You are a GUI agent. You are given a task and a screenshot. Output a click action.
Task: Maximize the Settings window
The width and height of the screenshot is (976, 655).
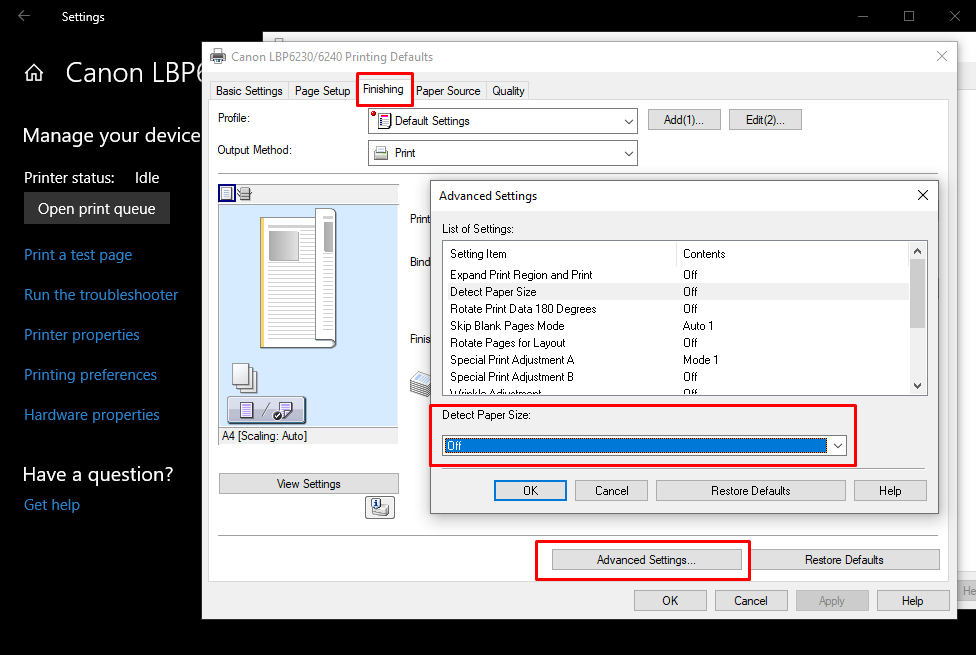(x=909, y=16)
